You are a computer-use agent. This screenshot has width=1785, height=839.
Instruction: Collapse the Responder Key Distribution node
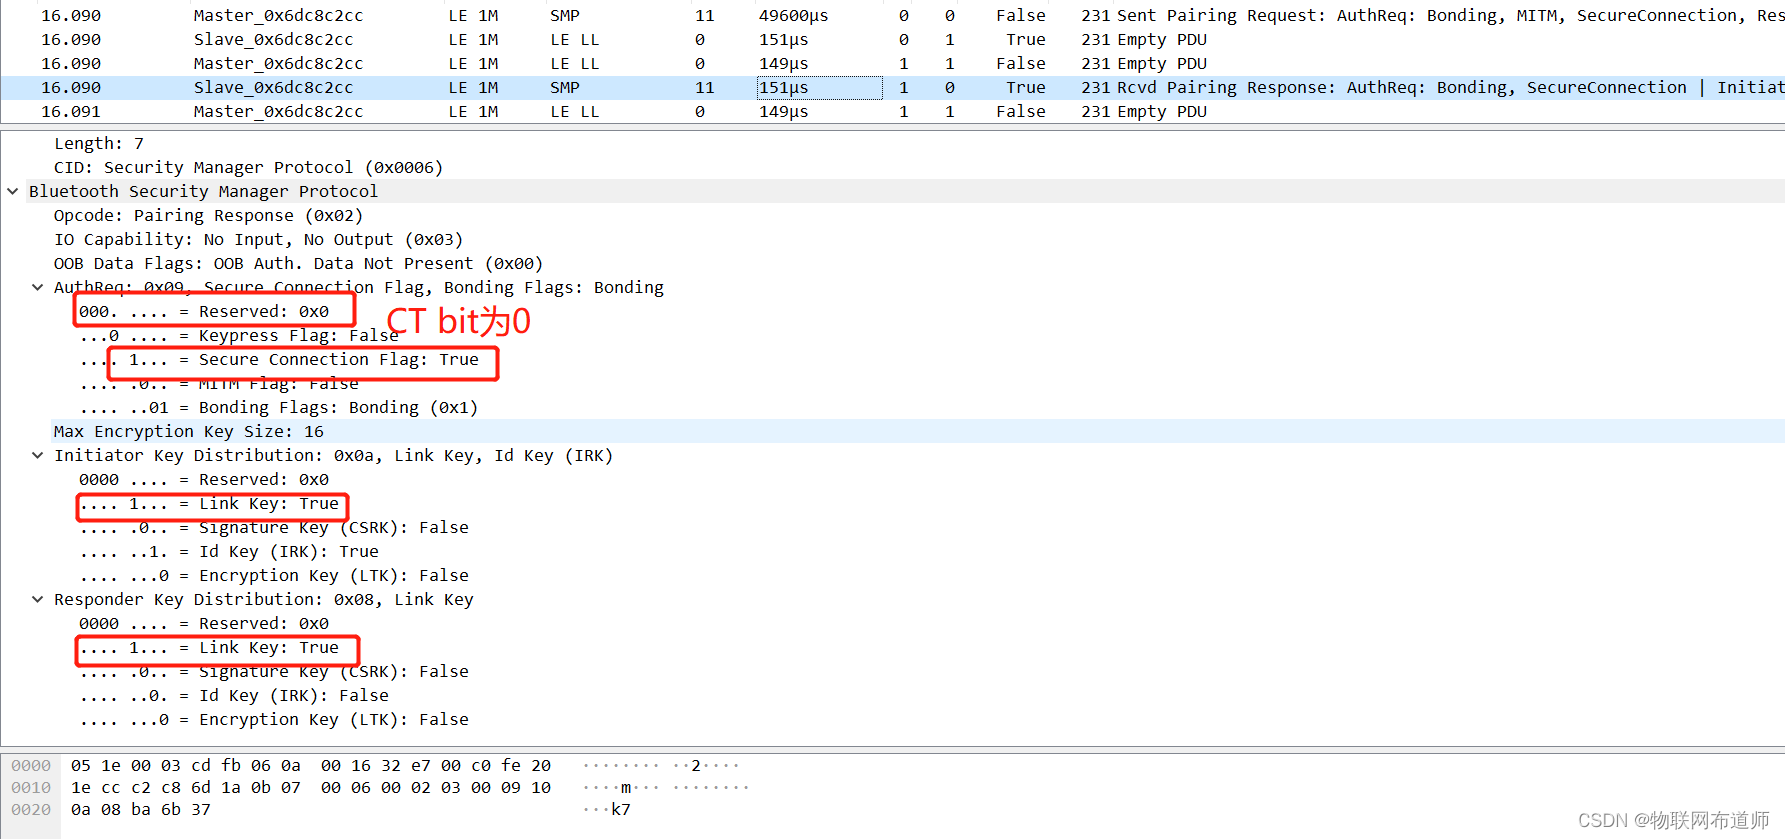(x=38, y=599)
